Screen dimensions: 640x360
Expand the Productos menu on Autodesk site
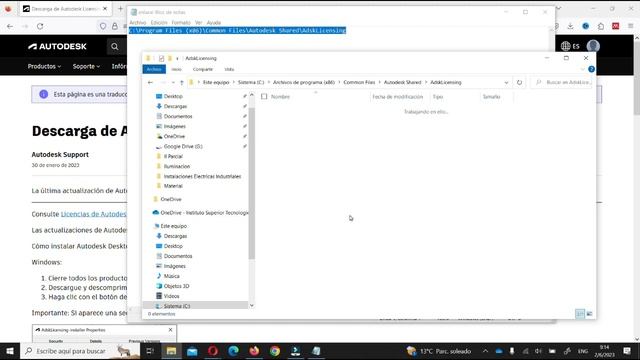tap(44, 66)
